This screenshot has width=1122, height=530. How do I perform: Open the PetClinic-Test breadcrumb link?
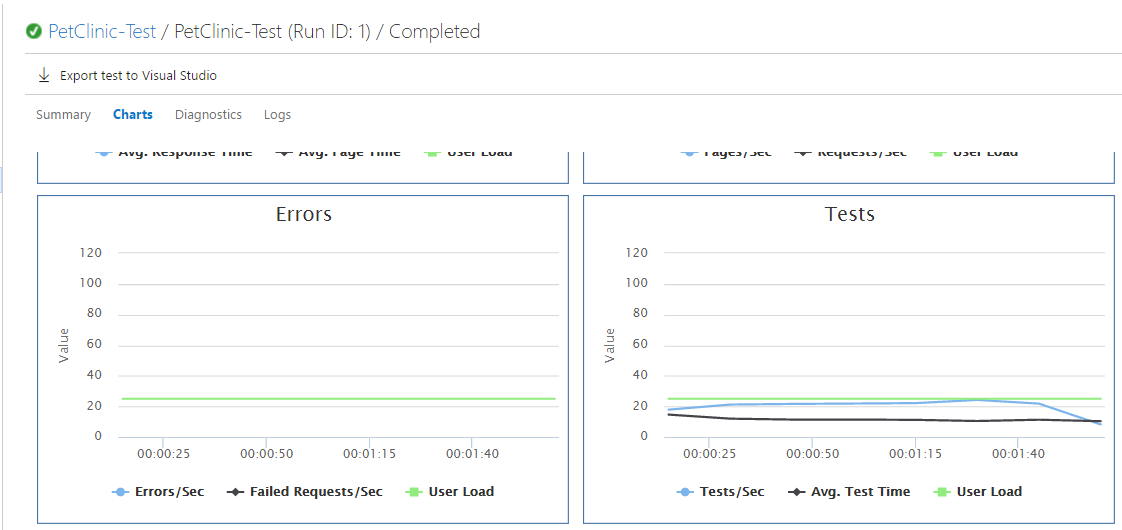pyautogui.click(x=102, y=32)
